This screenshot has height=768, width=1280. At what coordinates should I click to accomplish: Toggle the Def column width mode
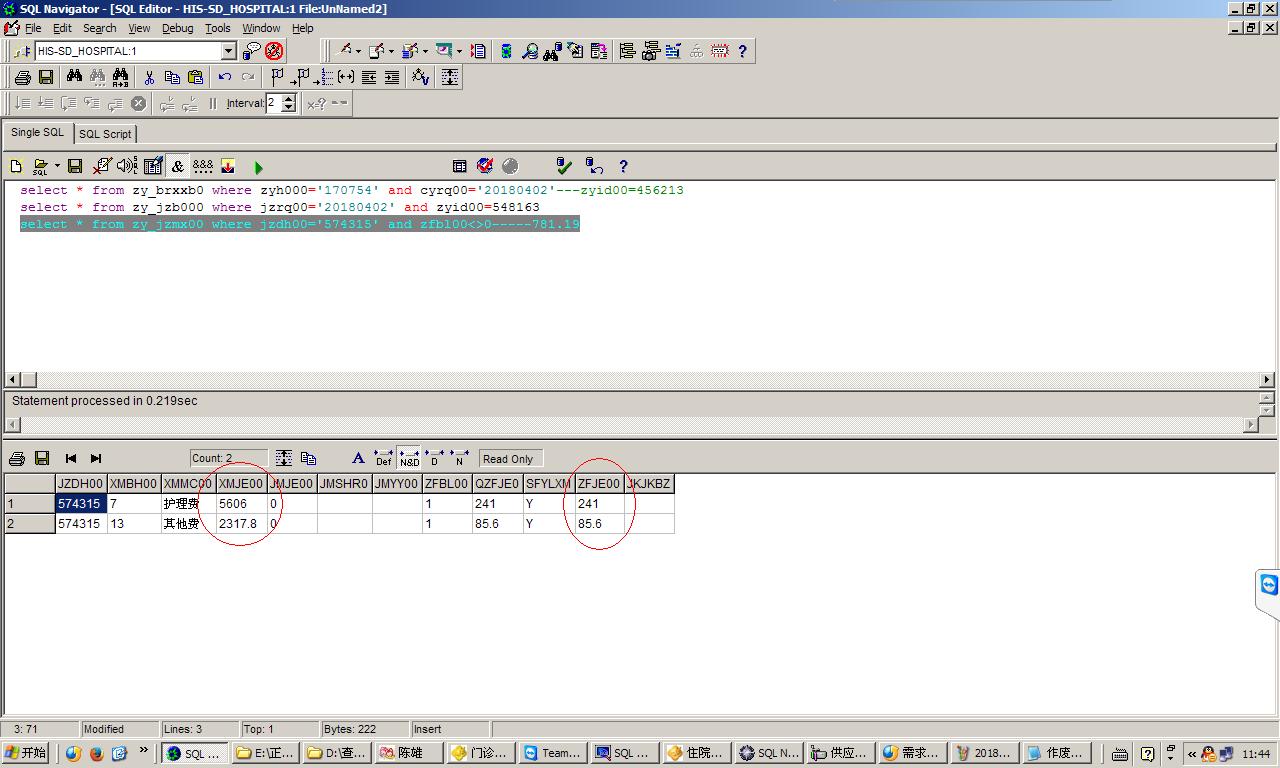click(x=383, y=458)
